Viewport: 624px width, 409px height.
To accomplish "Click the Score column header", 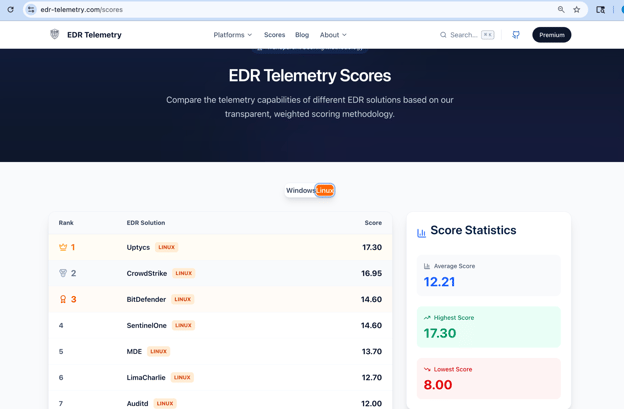I will (373, 223).
